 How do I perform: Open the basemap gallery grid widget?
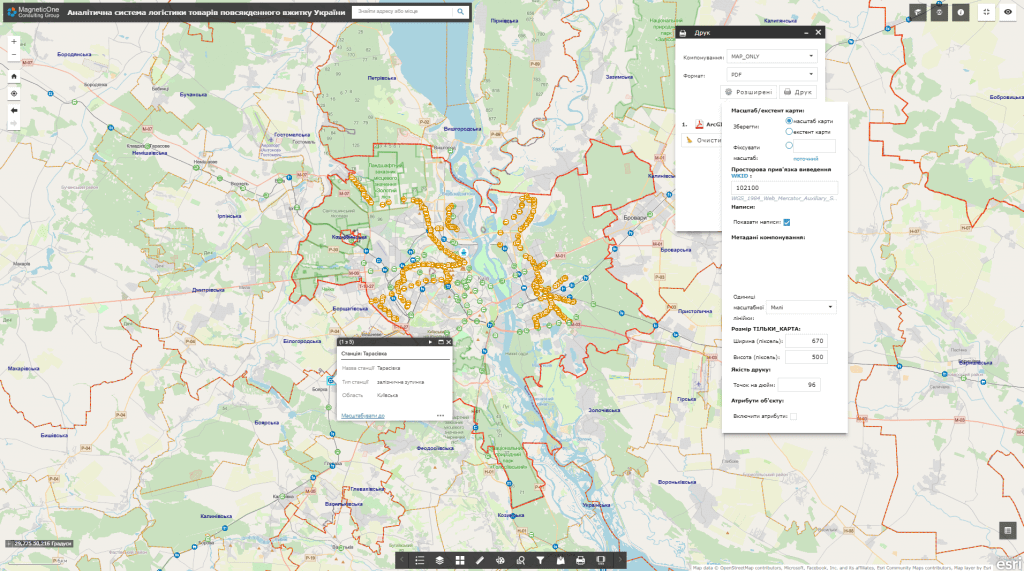click(x=460, y=560)
